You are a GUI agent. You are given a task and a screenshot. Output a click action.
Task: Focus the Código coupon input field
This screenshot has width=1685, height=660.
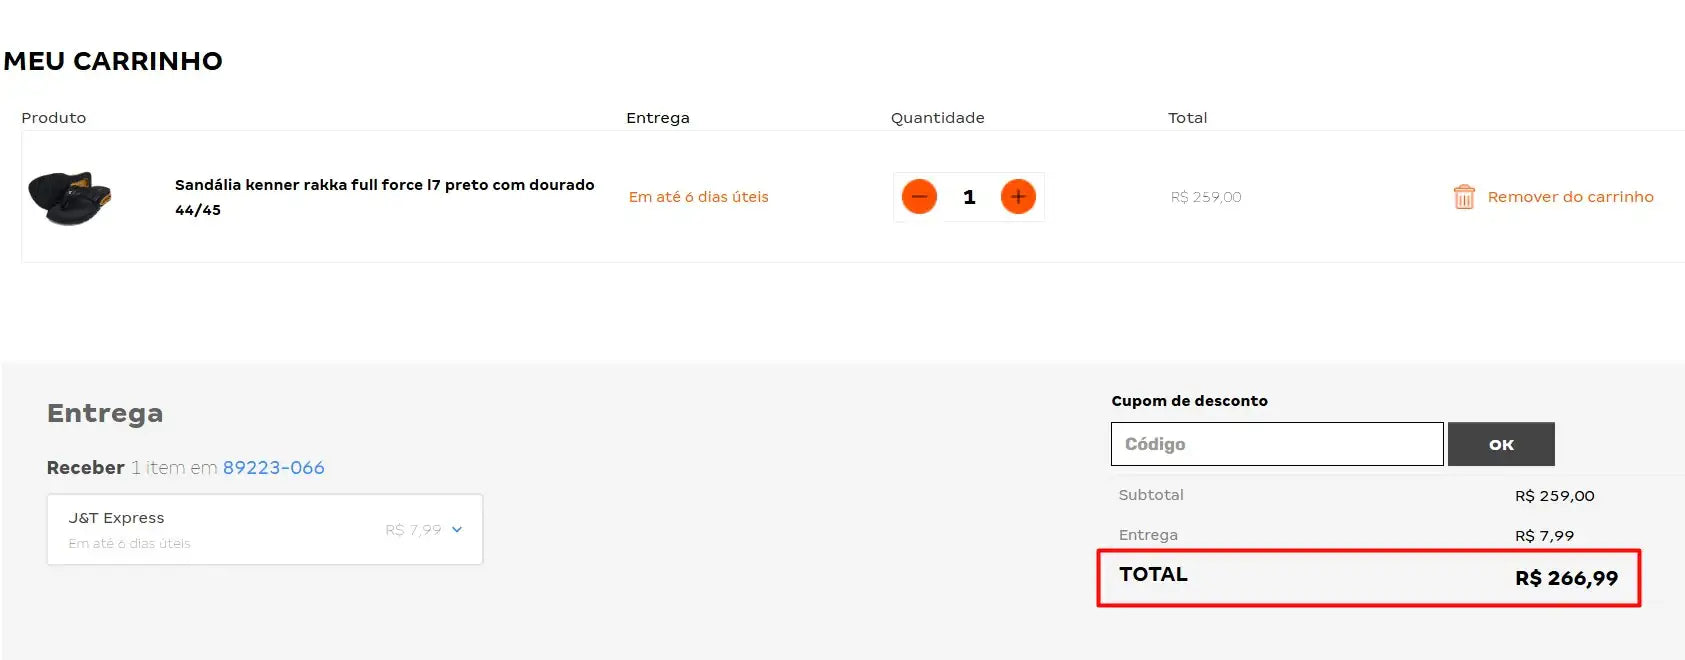click(x=1276, y=444)
